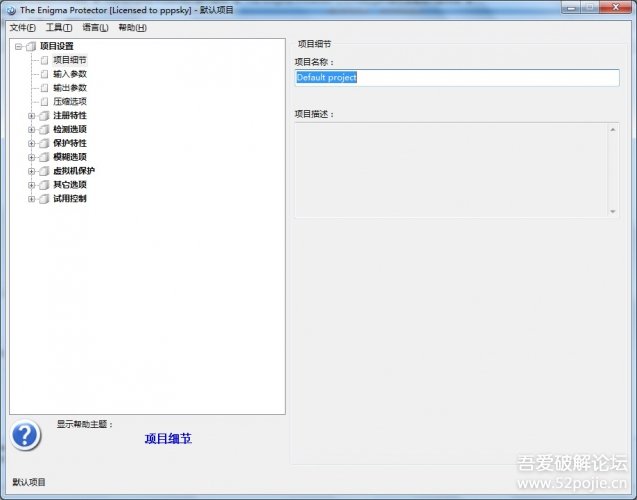Expand the 检测选项 tree node

click(31, 130)
